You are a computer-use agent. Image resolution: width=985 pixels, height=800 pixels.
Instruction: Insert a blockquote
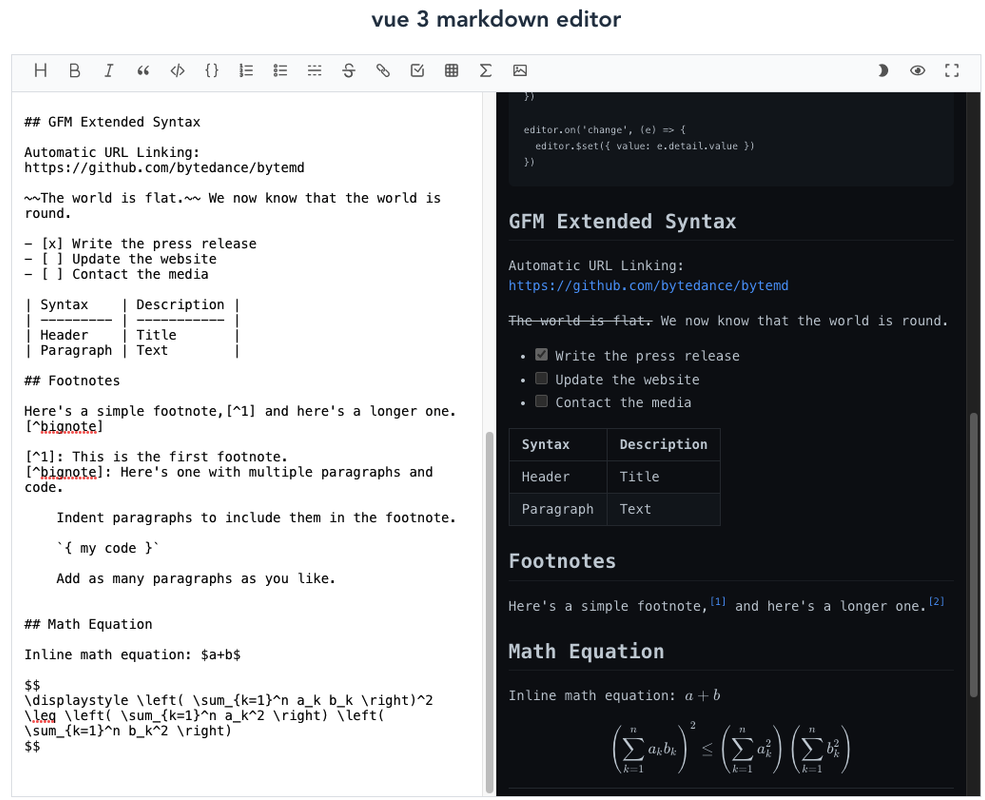point(143,70)
